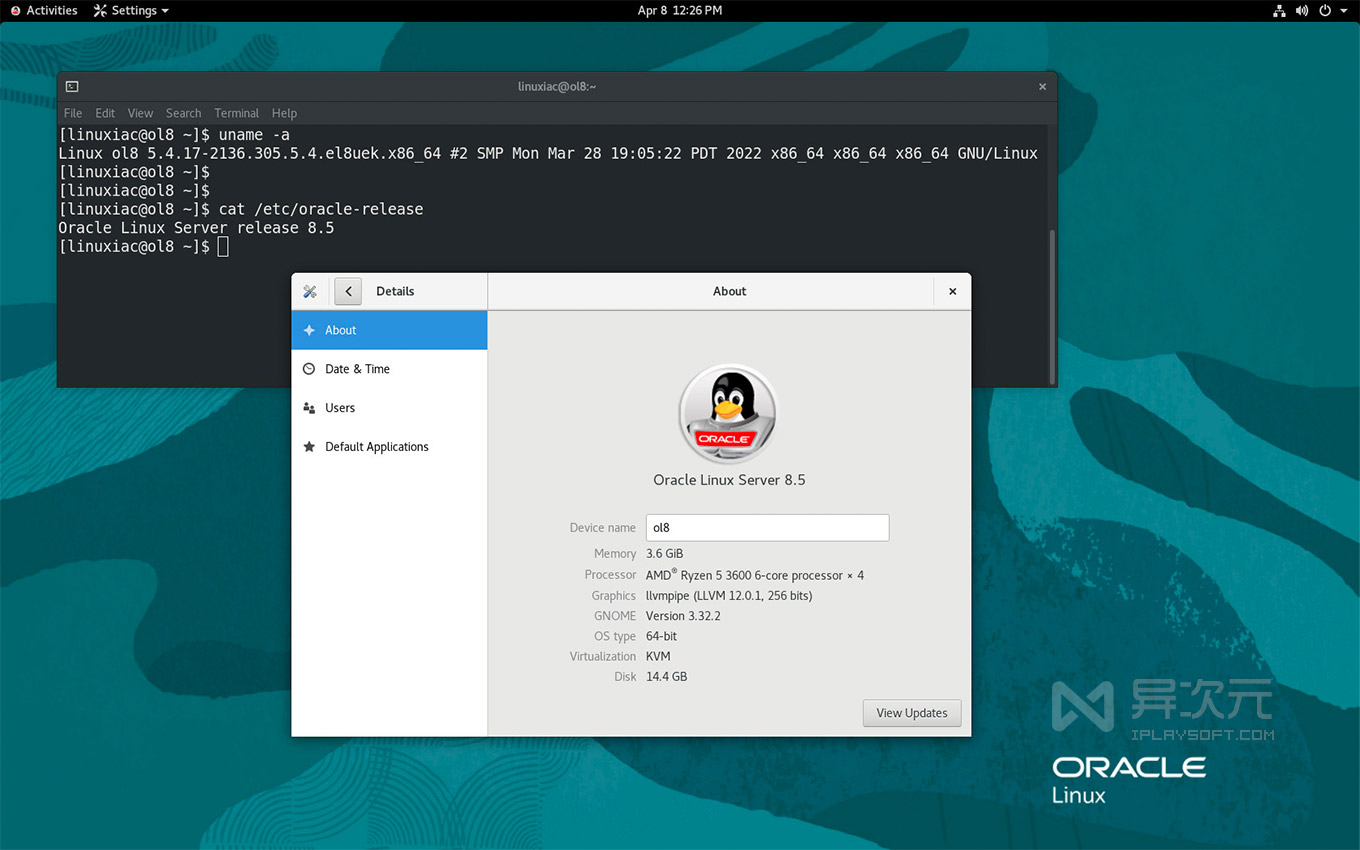Close the linuxiac@ol8 terminal window
Viewport: 1360px width, 850px height.
point(1042,87)
